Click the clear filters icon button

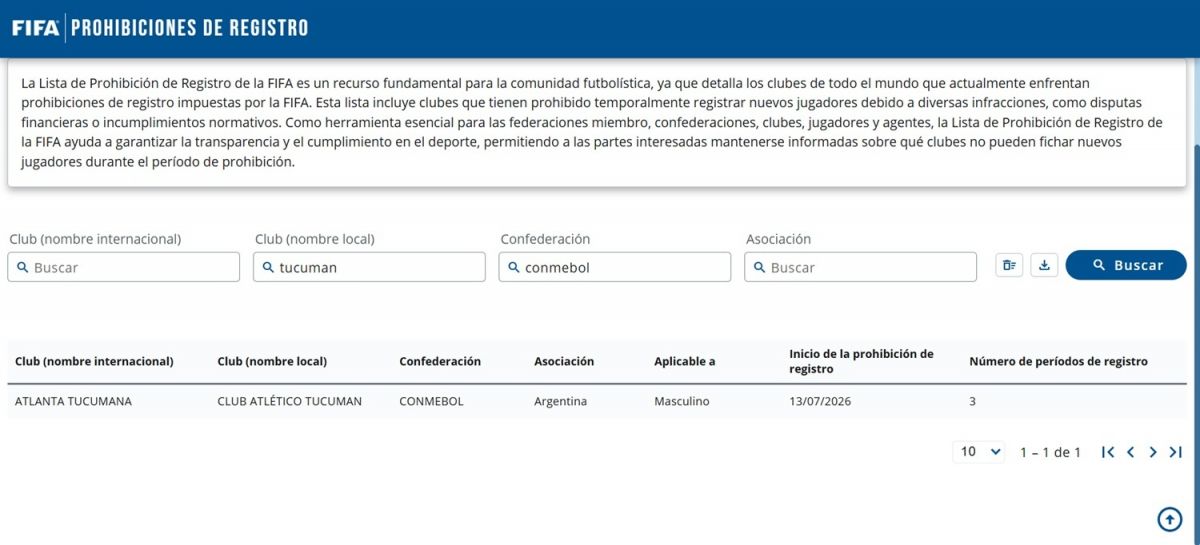(1009, 265)
